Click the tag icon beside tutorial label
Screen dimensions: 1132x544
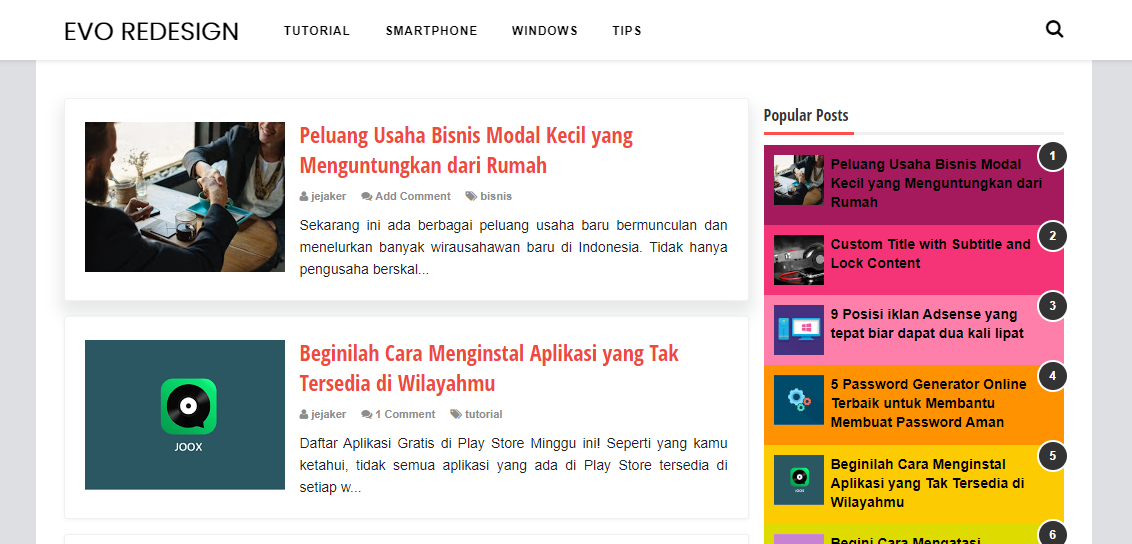[x=456, y=414]
